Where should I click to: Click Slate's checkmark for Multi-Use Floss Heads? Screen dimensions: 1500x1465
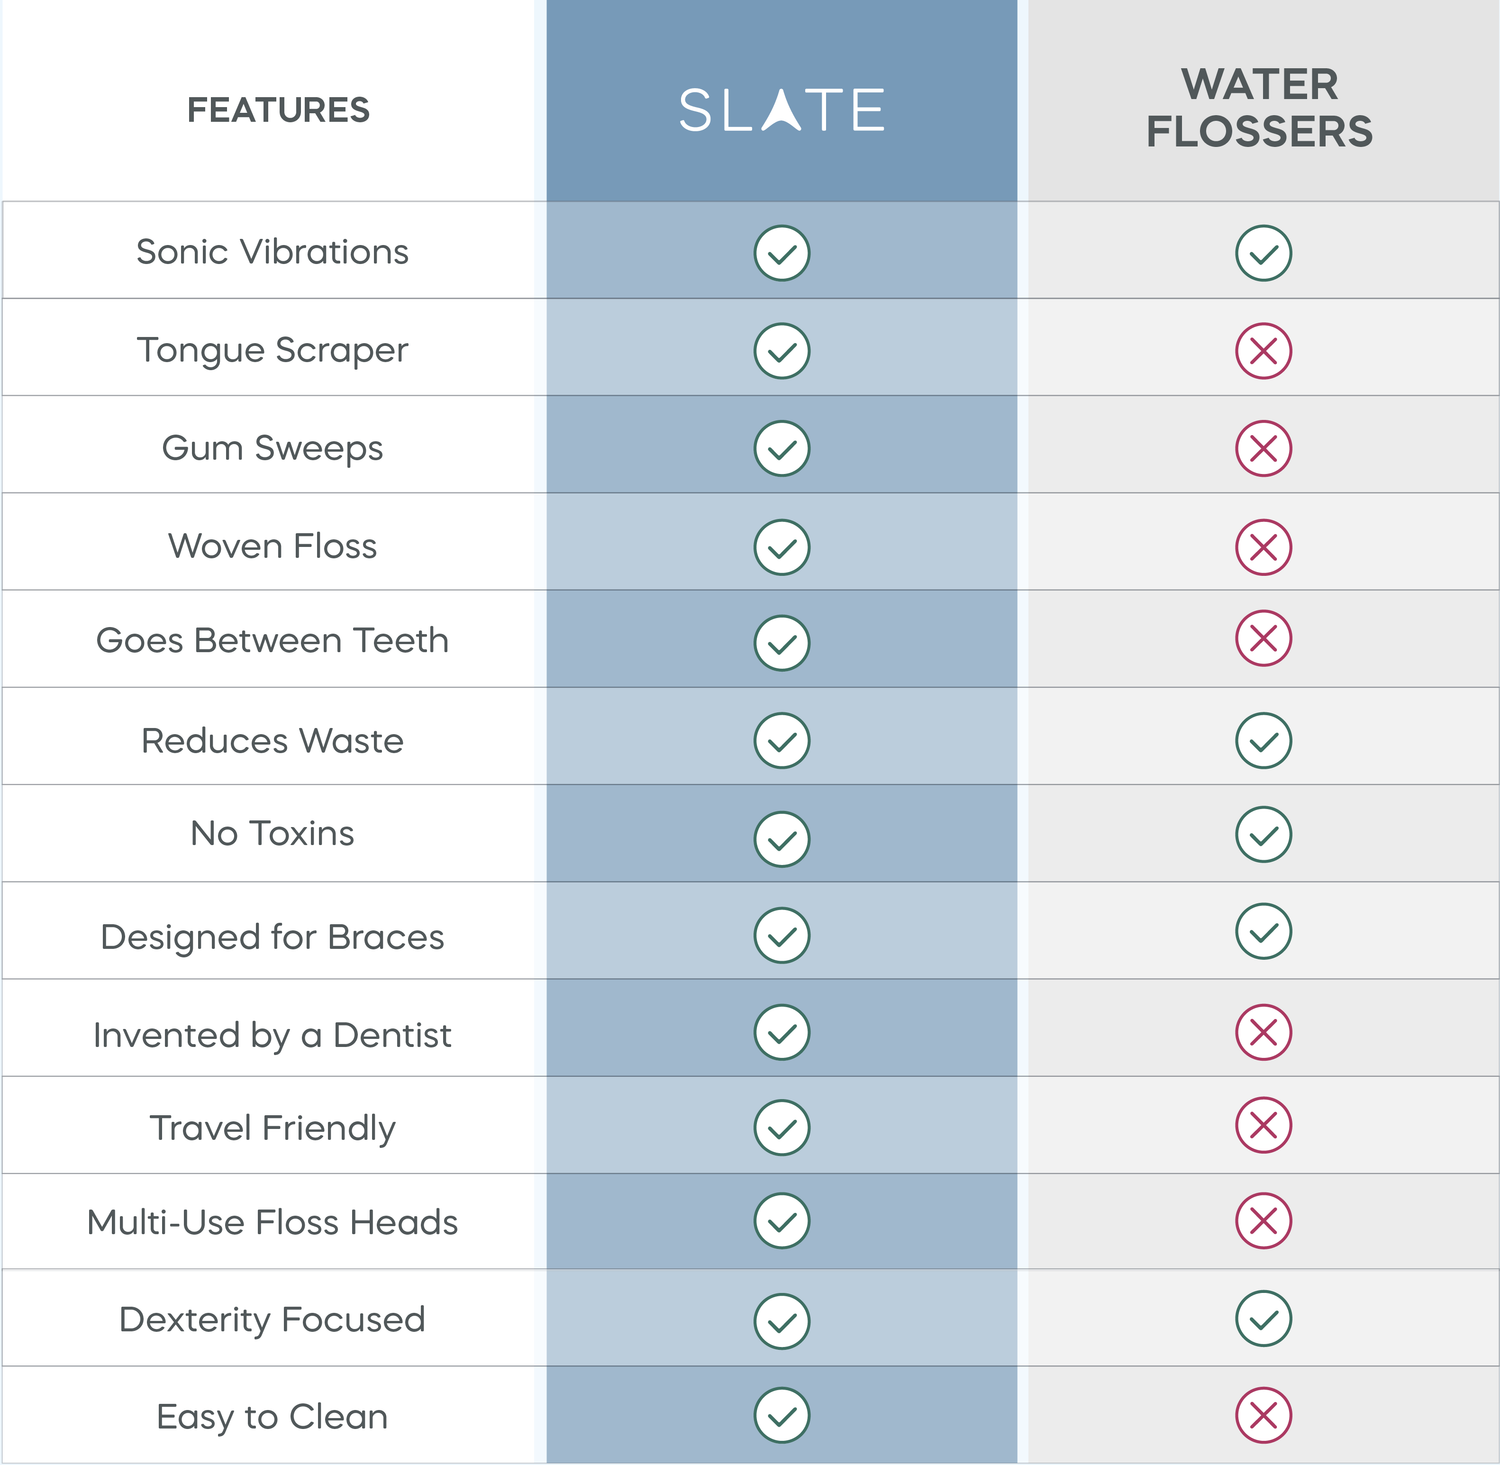[782, 1221]
